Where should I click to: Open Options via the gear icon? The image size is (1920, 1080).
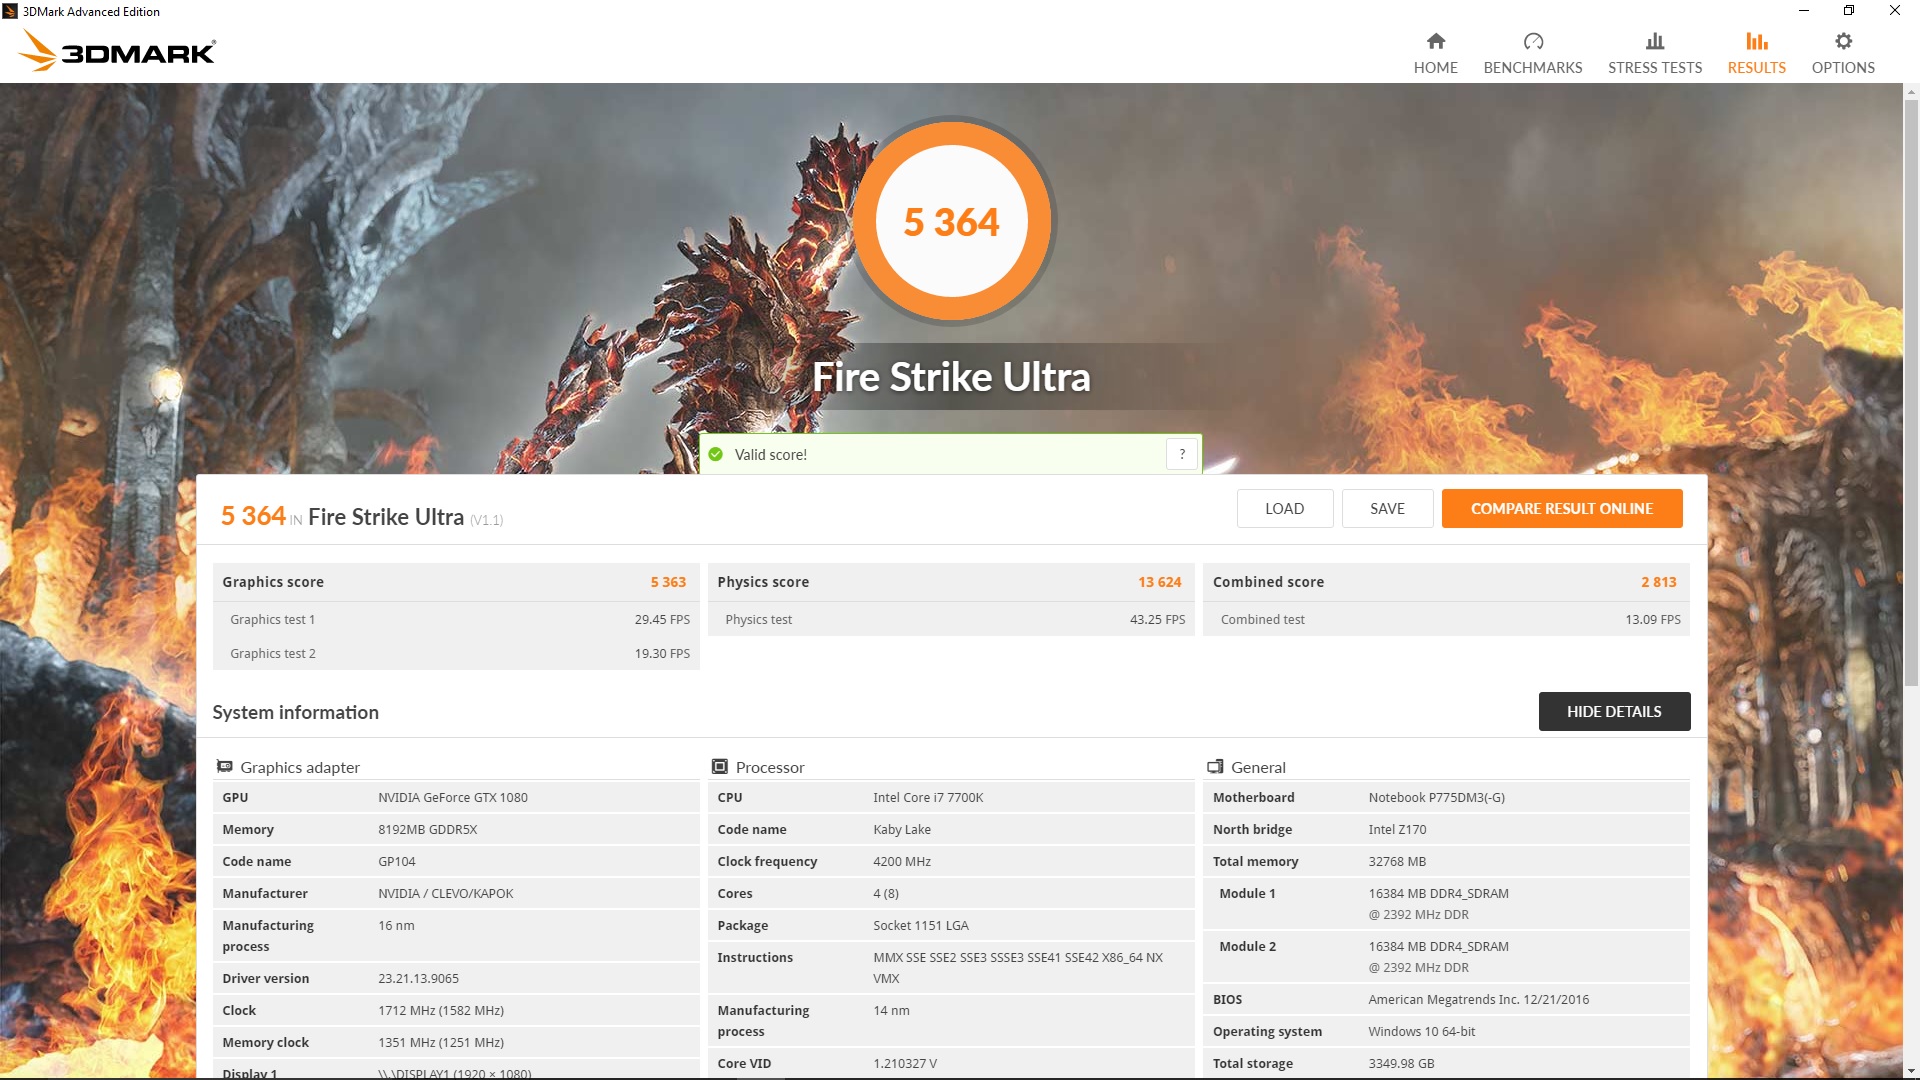tap(1843, 41)
